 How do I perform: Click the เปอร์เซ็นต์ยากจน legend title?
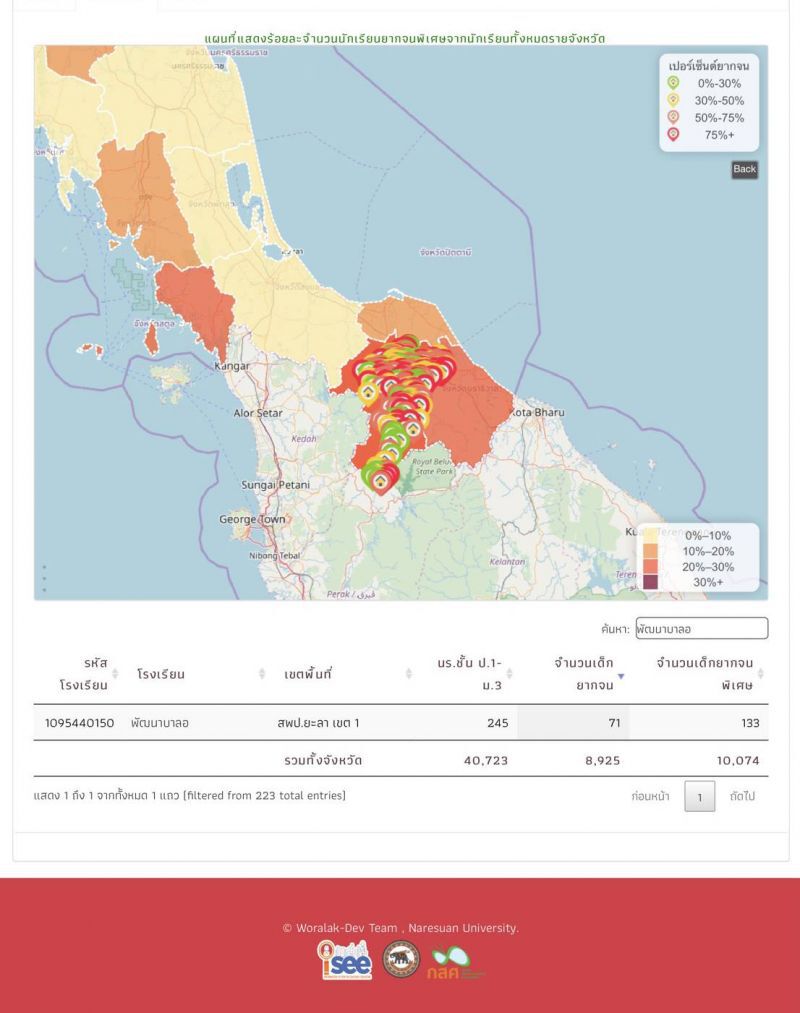(x=709, y=66)
